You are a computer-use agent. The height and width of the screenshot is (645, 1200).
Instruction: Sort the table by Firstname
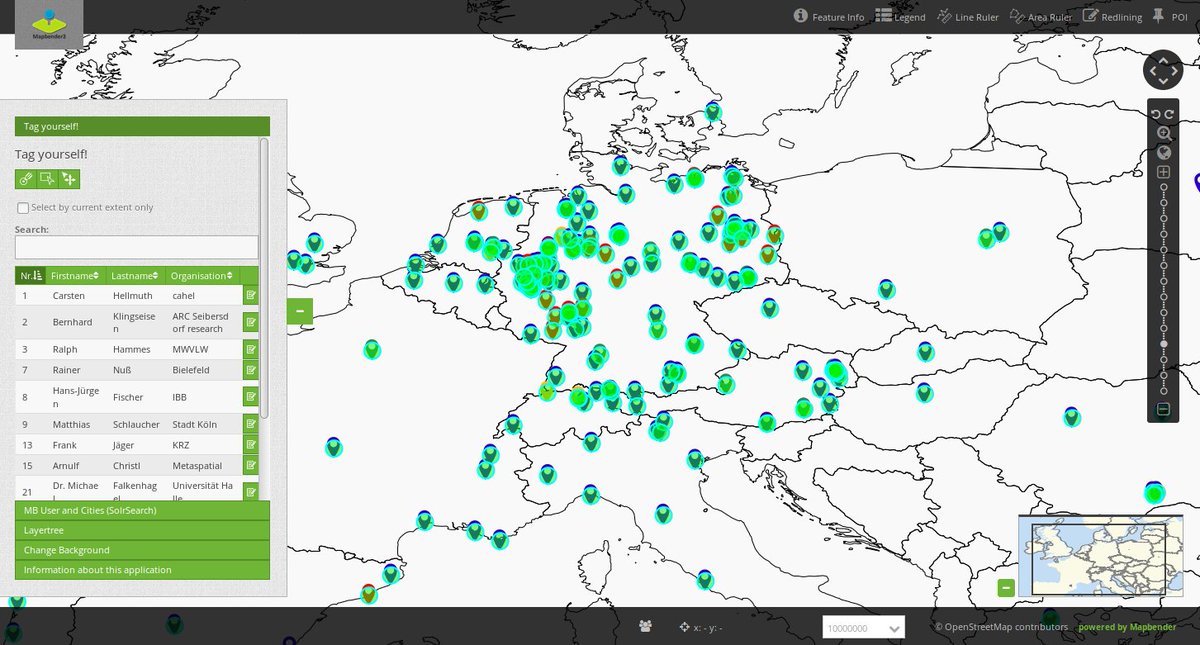(75, 275)
